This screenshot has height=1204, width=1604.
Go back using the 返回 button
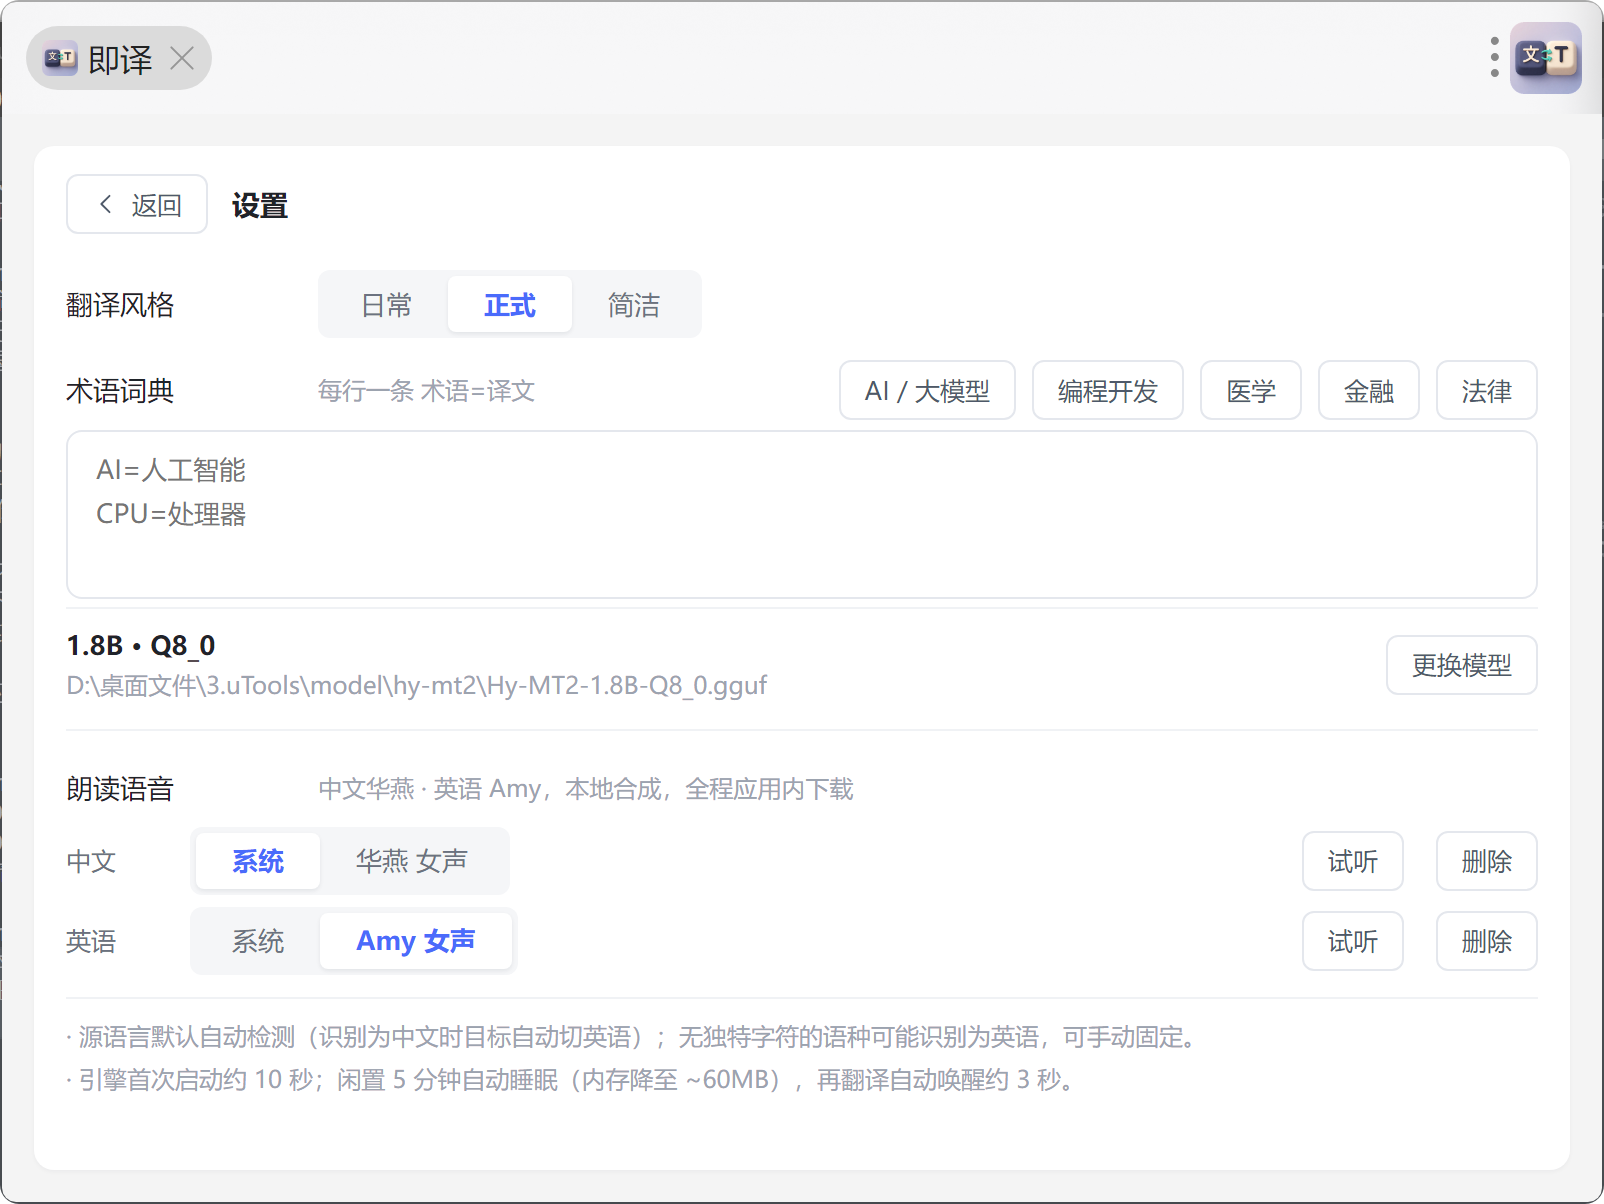coord(137,205)
